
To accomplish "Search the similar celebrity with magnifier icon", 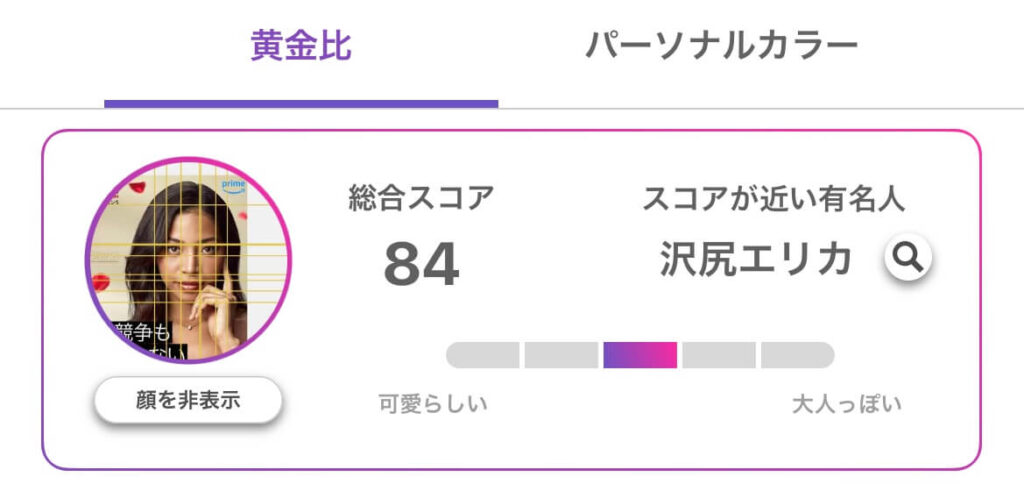I will 908,257.
